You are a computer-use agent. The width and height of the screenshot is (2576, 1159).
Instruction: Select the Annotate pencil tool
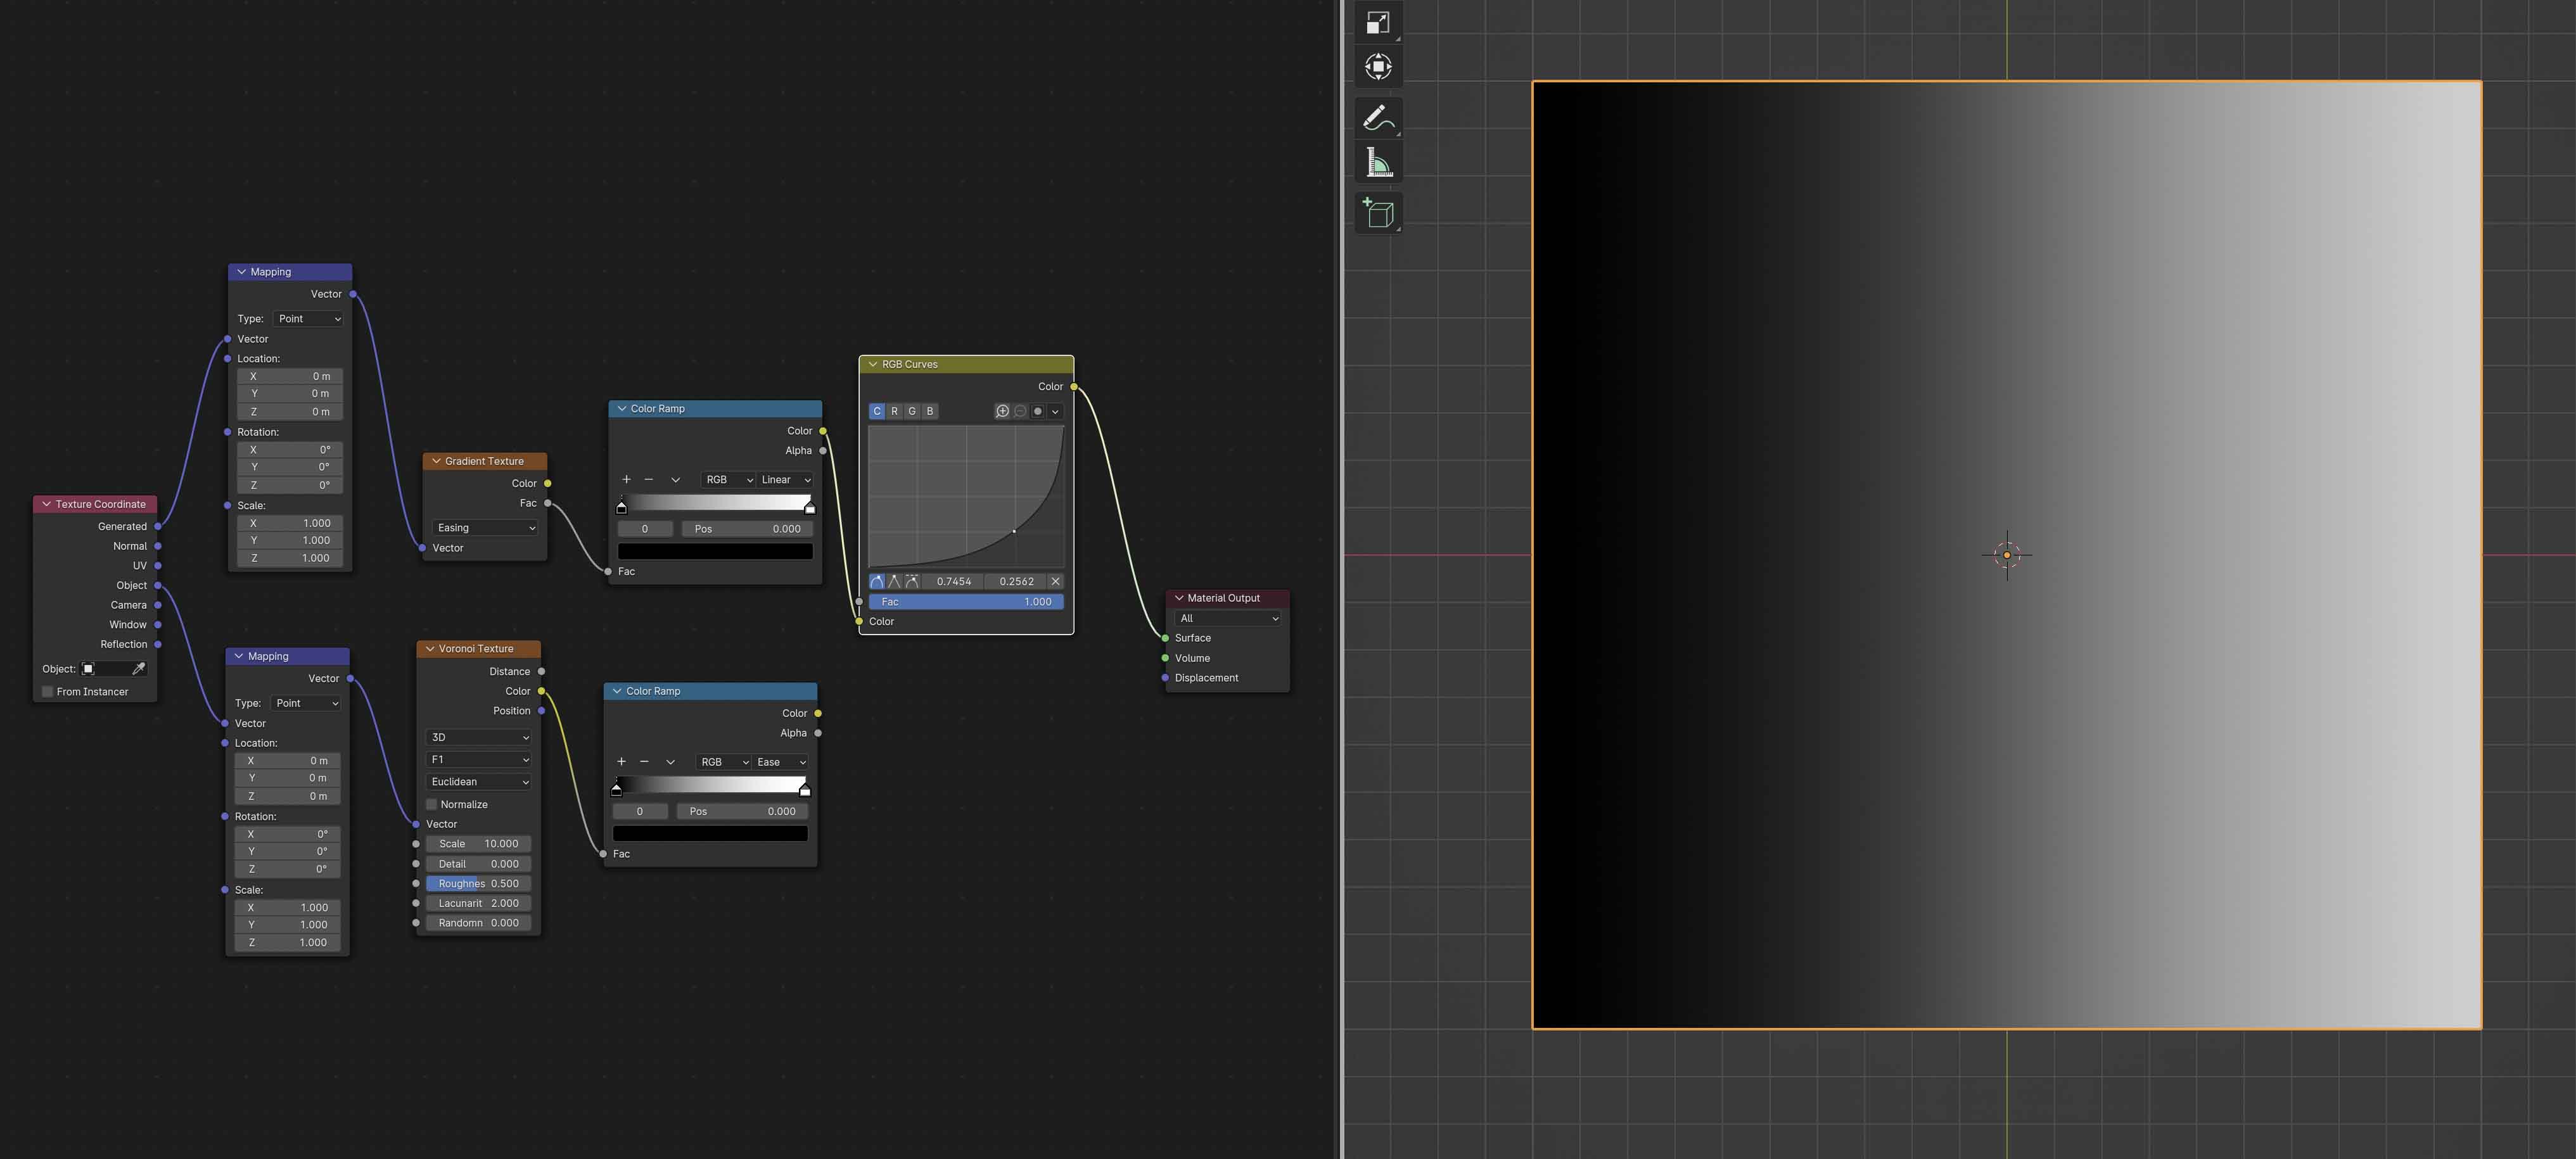[1378, 118]
